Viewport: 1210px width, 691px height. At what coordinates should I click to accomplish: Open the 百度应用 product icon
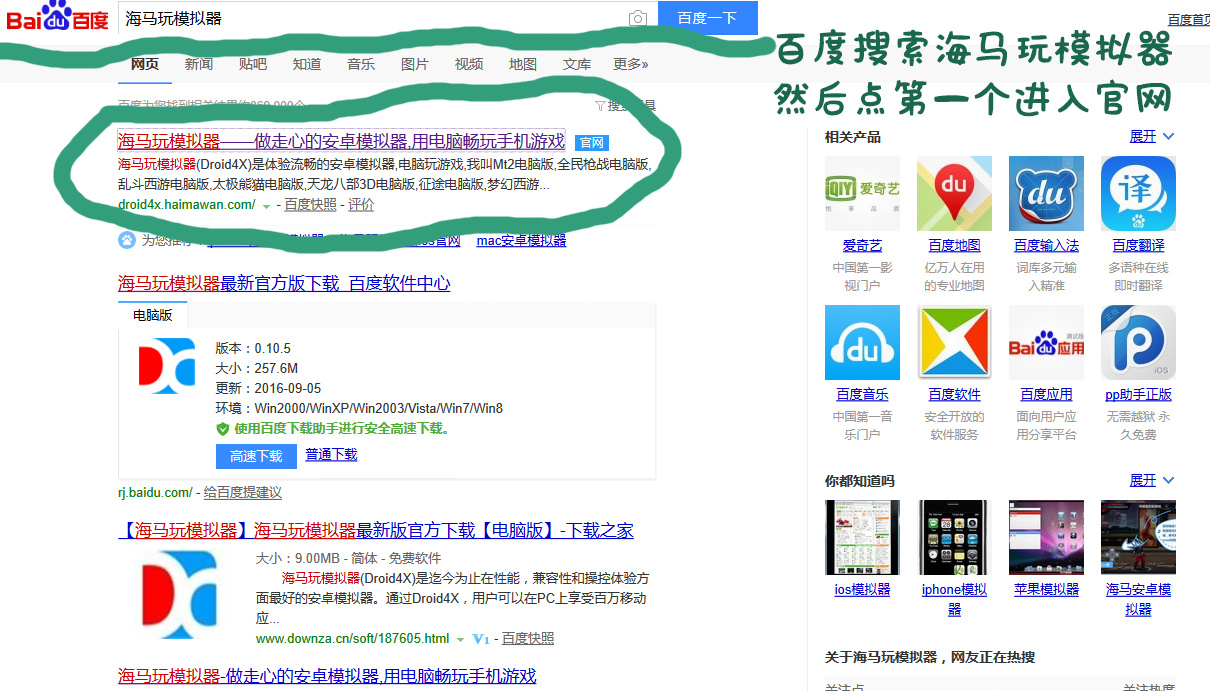[x=1046, y=342]
